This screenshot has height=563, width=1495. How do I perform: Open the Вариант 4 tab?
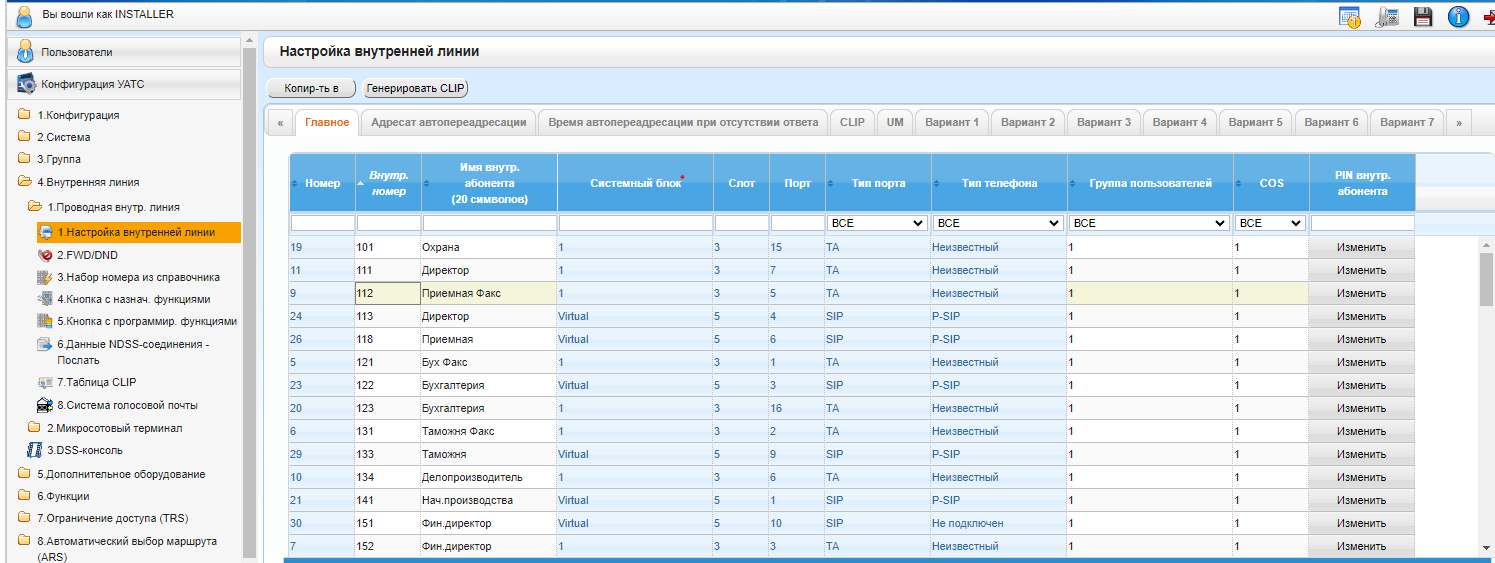1179,122
